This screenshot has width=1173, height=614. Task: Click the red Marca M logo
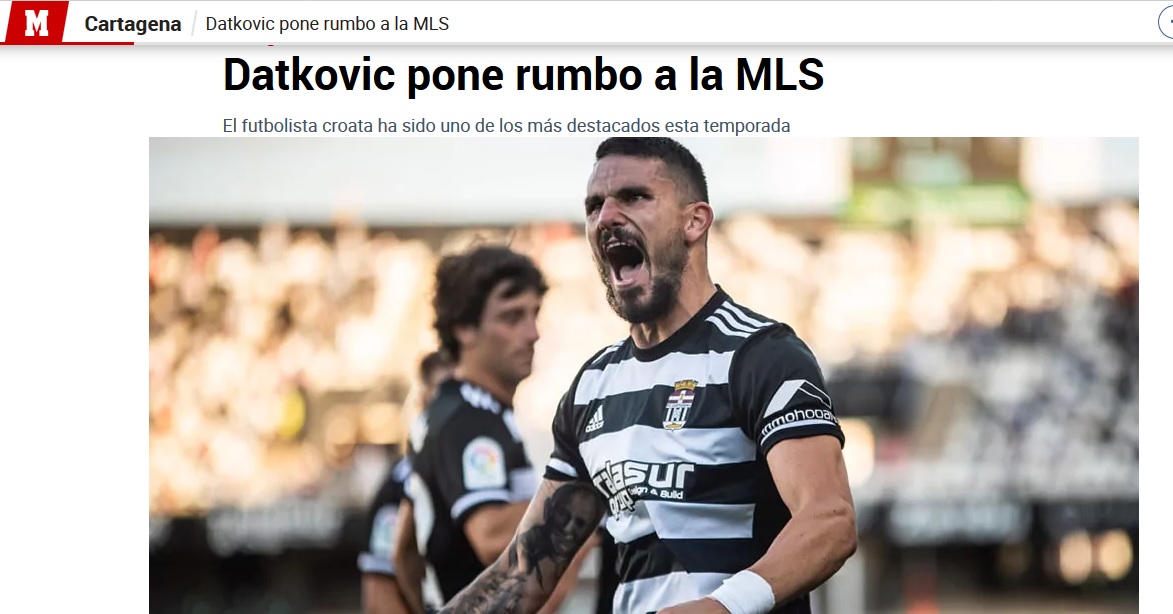point(36,22)
